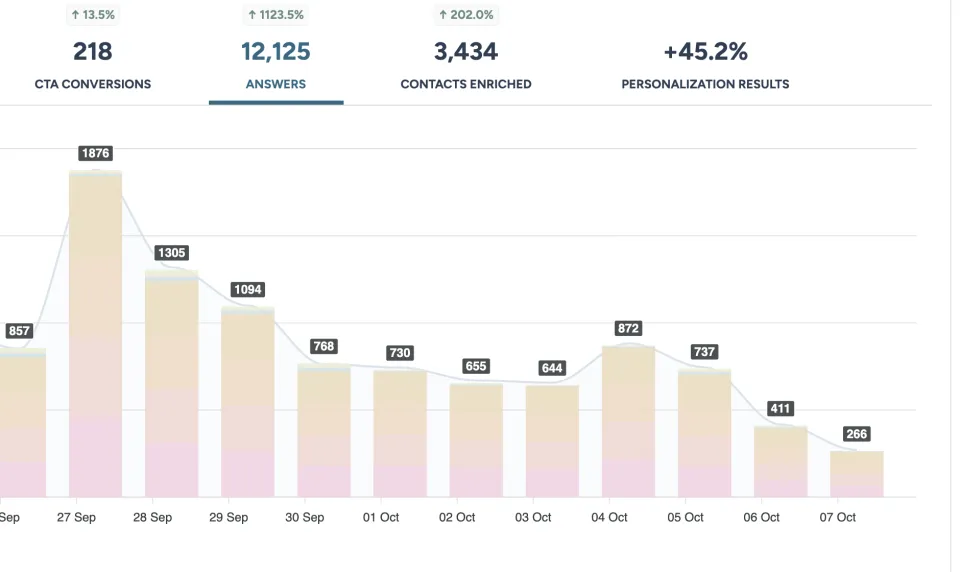Image resolution: width=960 pixels, height=572 pixels.
Task: Click the 655 data label
Action: click(x=476, y=366)
